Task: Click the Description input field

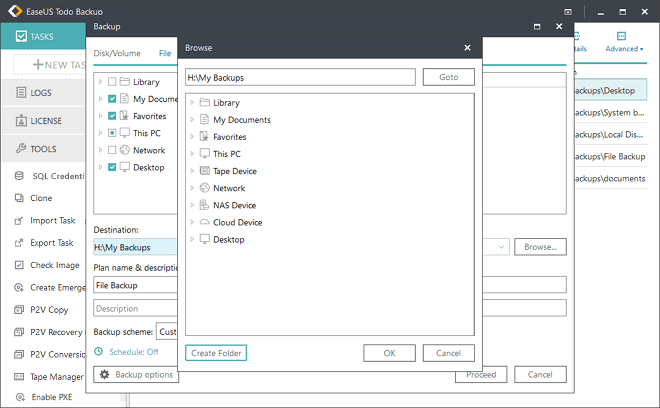Action: tap(135, 308)
